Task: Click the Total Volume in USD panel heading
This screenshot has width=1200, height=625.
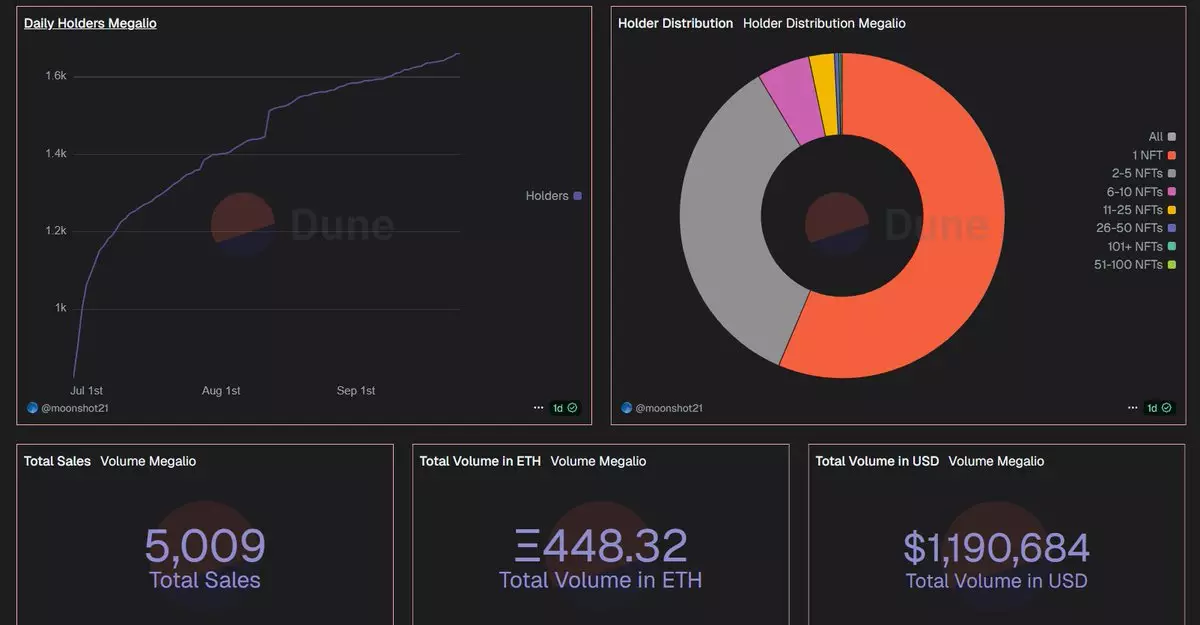Action: point(877,461)
